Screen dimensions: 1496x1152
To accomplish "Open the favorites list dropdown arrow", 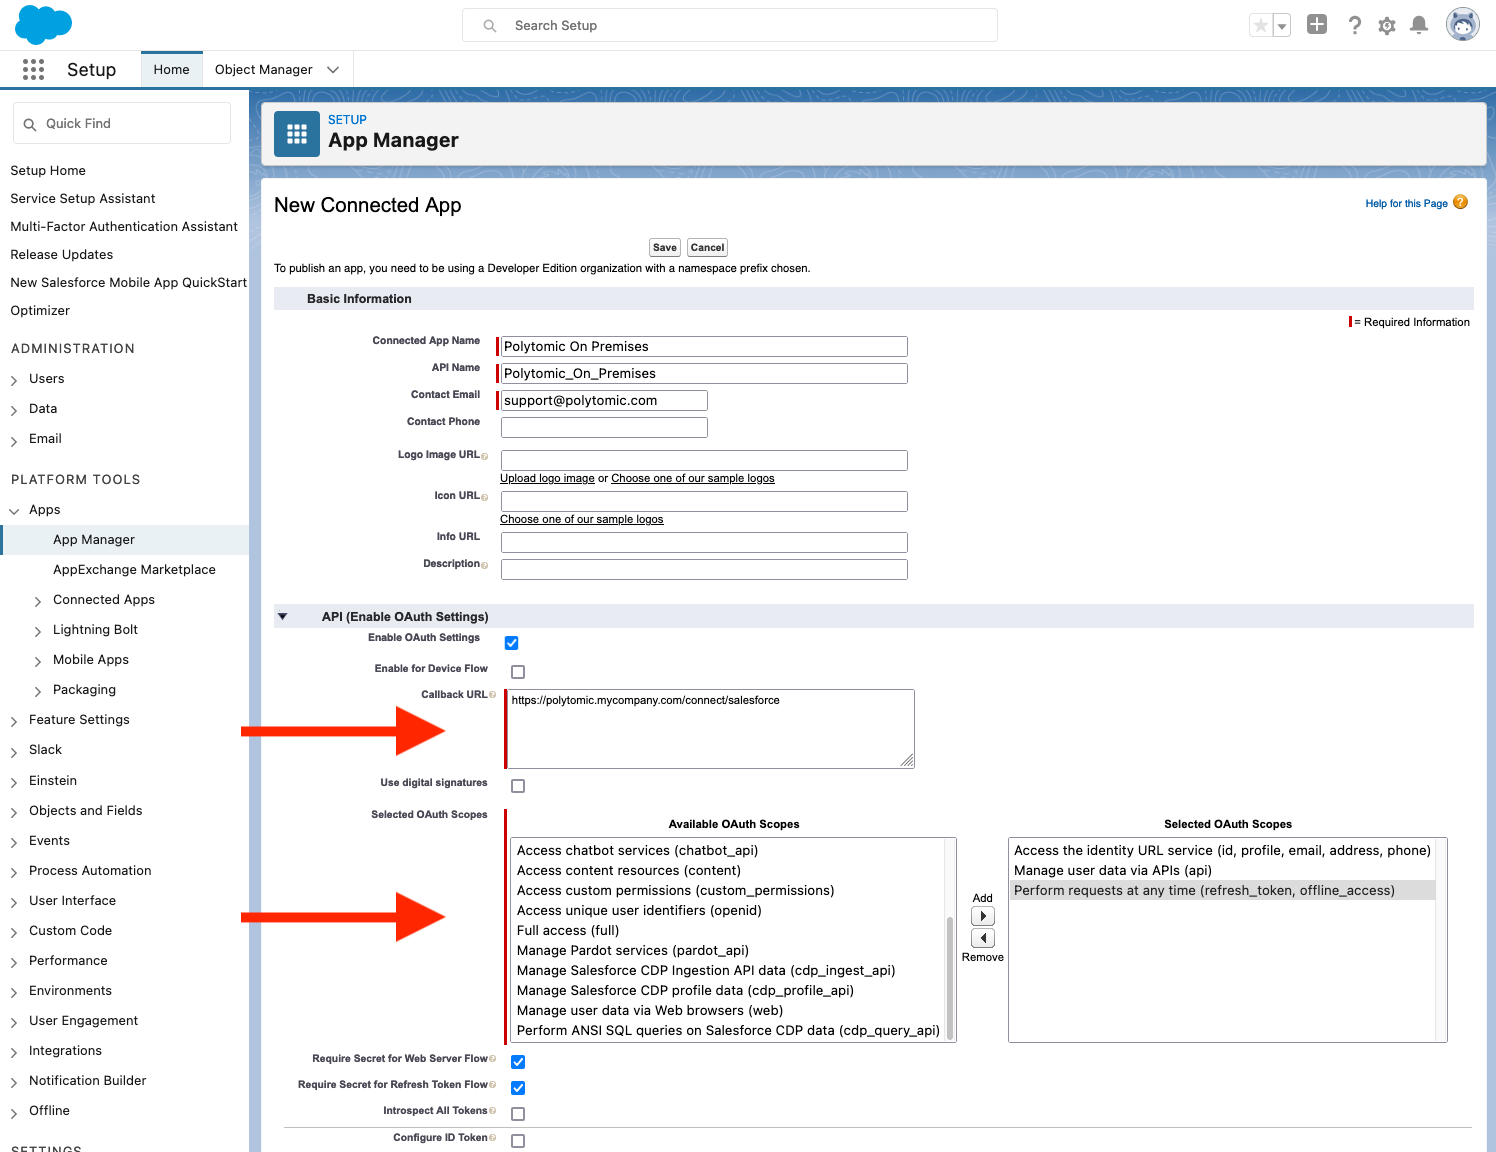I will click(x=1281, y=25).
